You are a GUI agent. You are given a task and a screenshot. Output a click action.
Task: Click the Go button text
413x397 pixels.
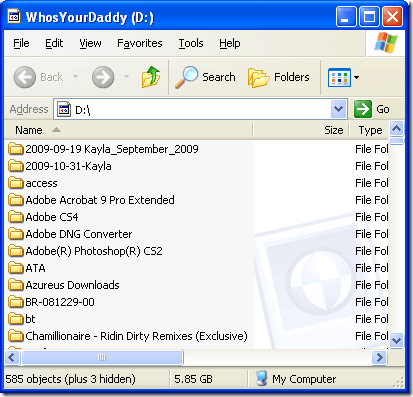click(383, 109)
